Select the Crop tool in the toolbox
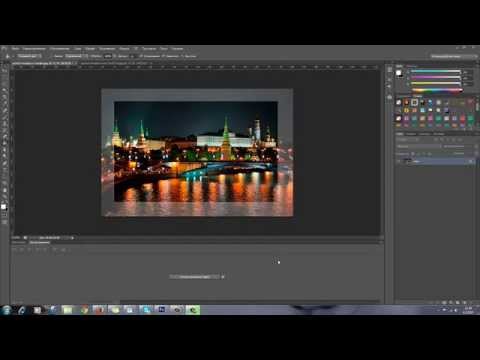The image size is (480, 360). (x=5, y=97)
